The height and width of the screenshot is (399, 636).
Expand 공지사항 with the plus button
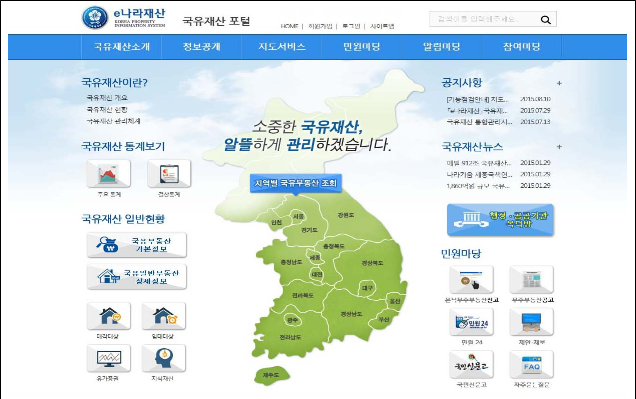[x=559, y=83]
